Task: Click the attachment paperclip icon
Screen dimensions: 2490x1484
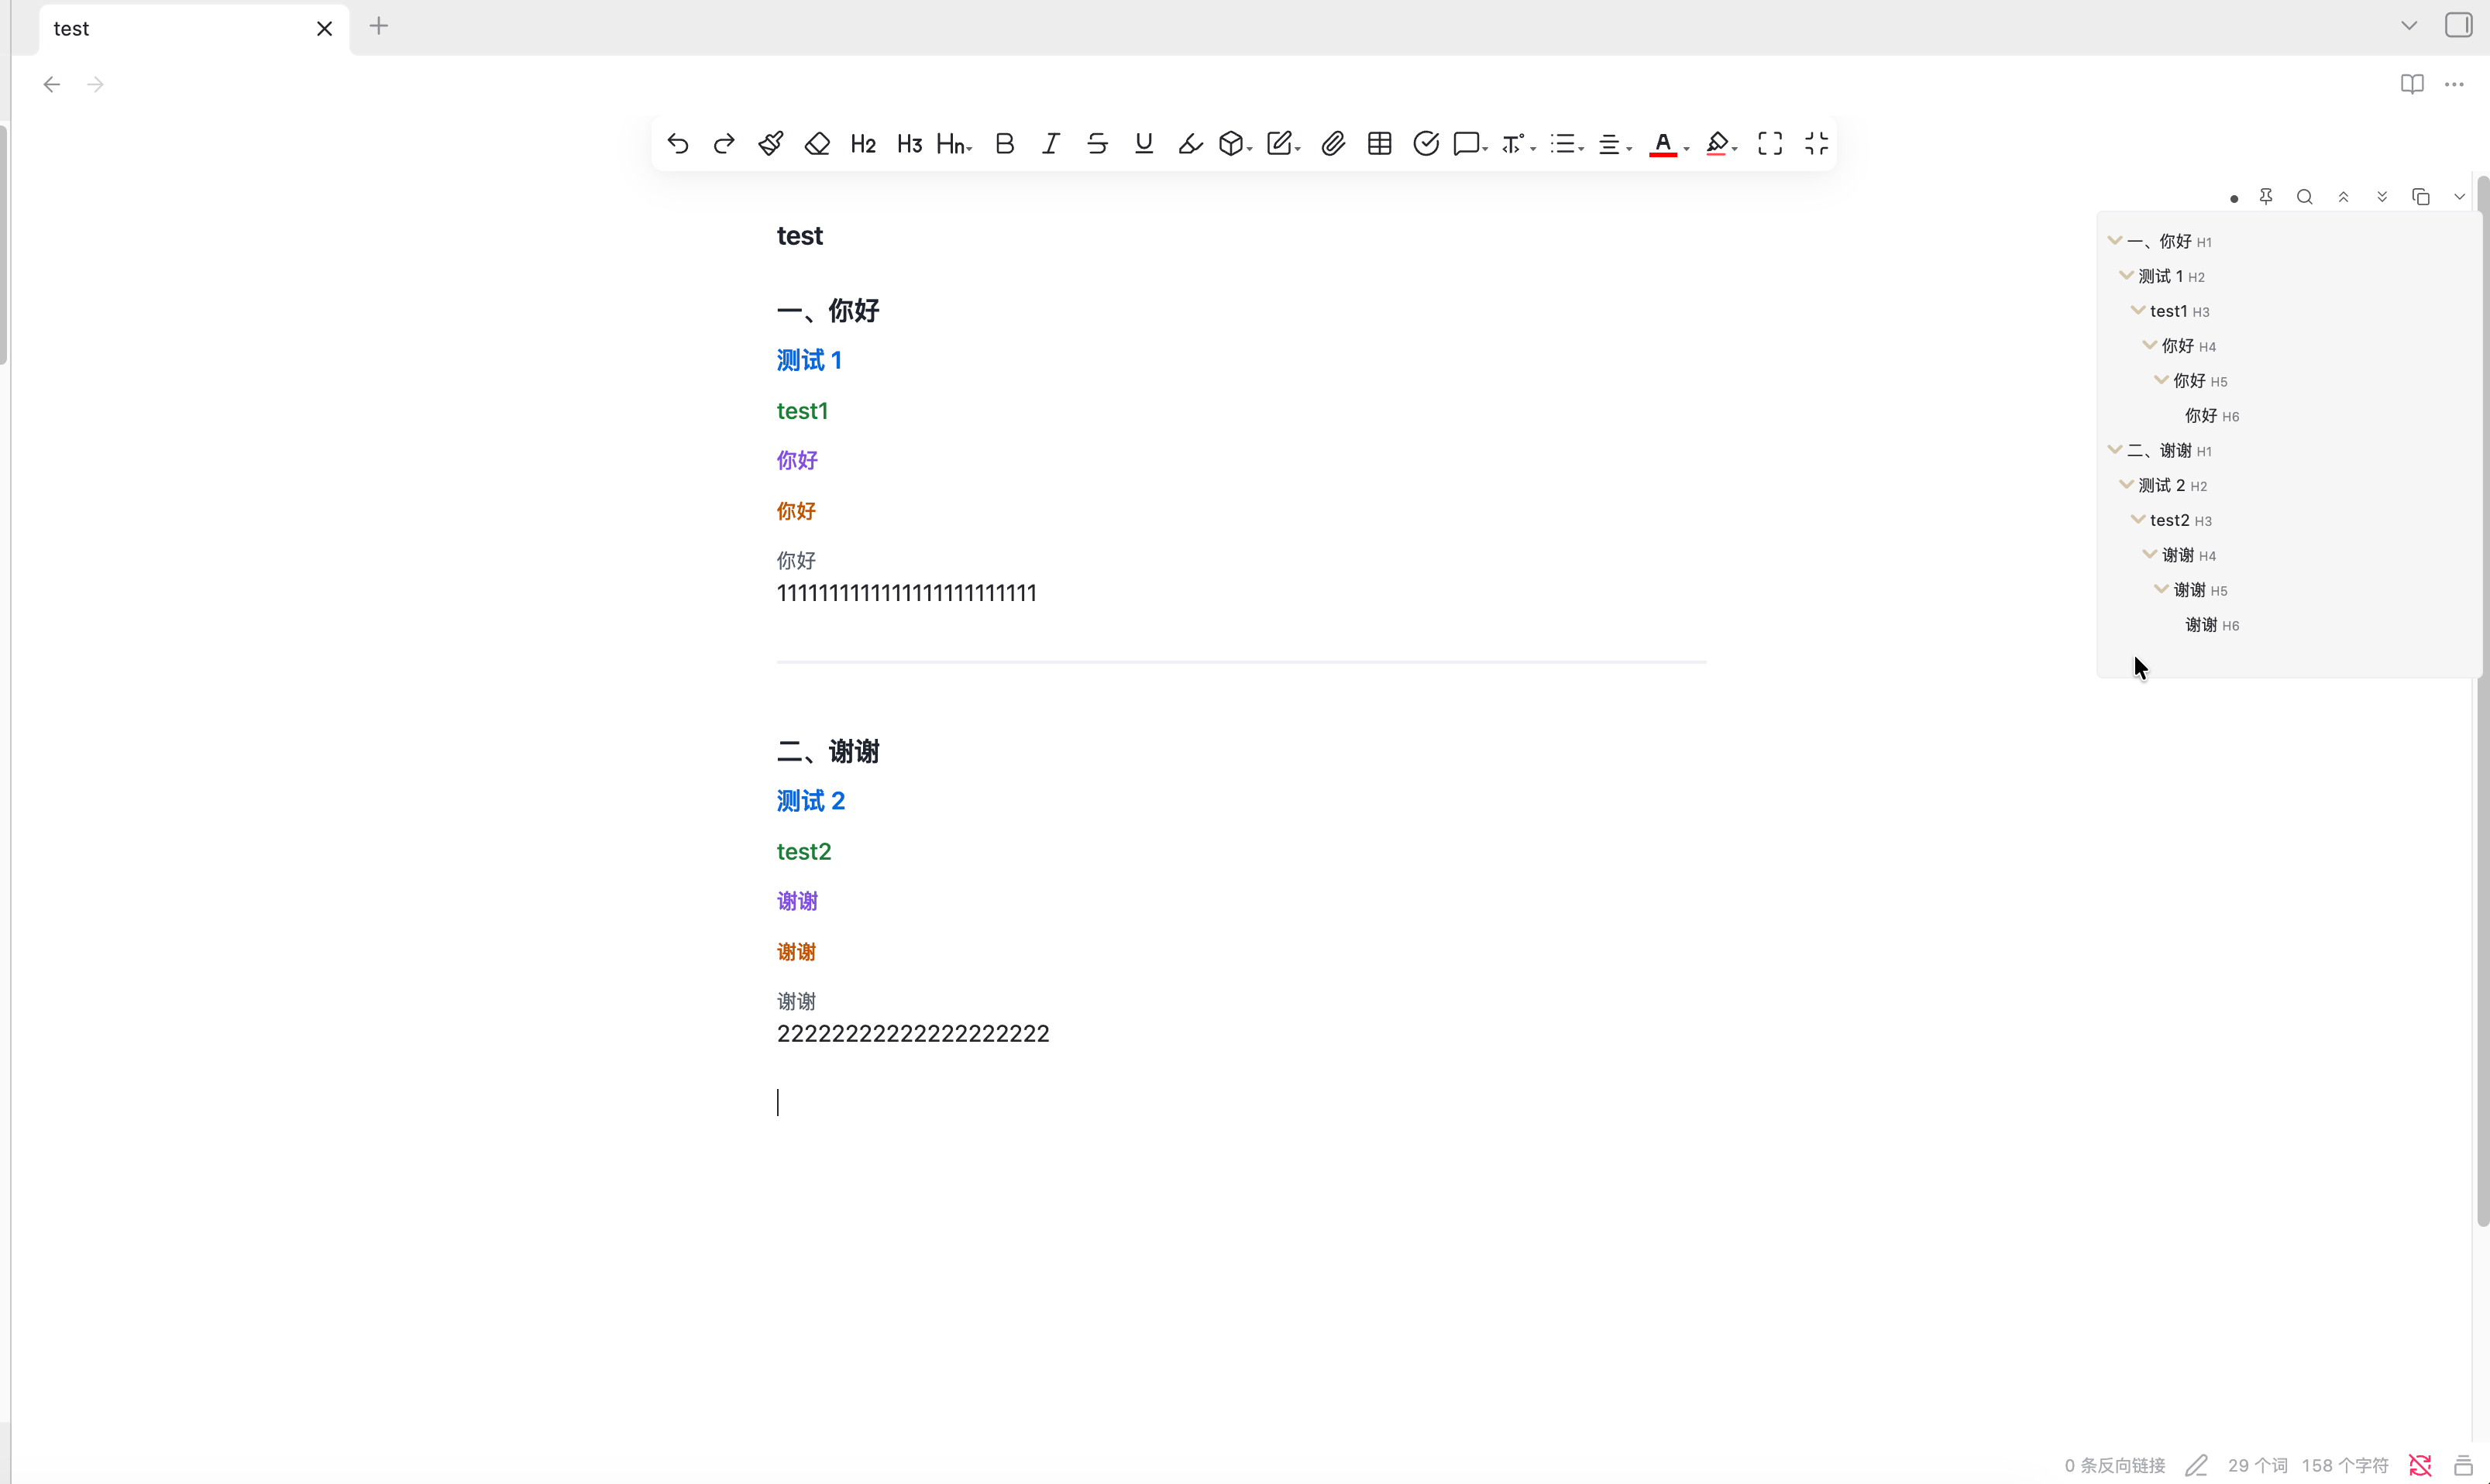Action: point(1333,144)
